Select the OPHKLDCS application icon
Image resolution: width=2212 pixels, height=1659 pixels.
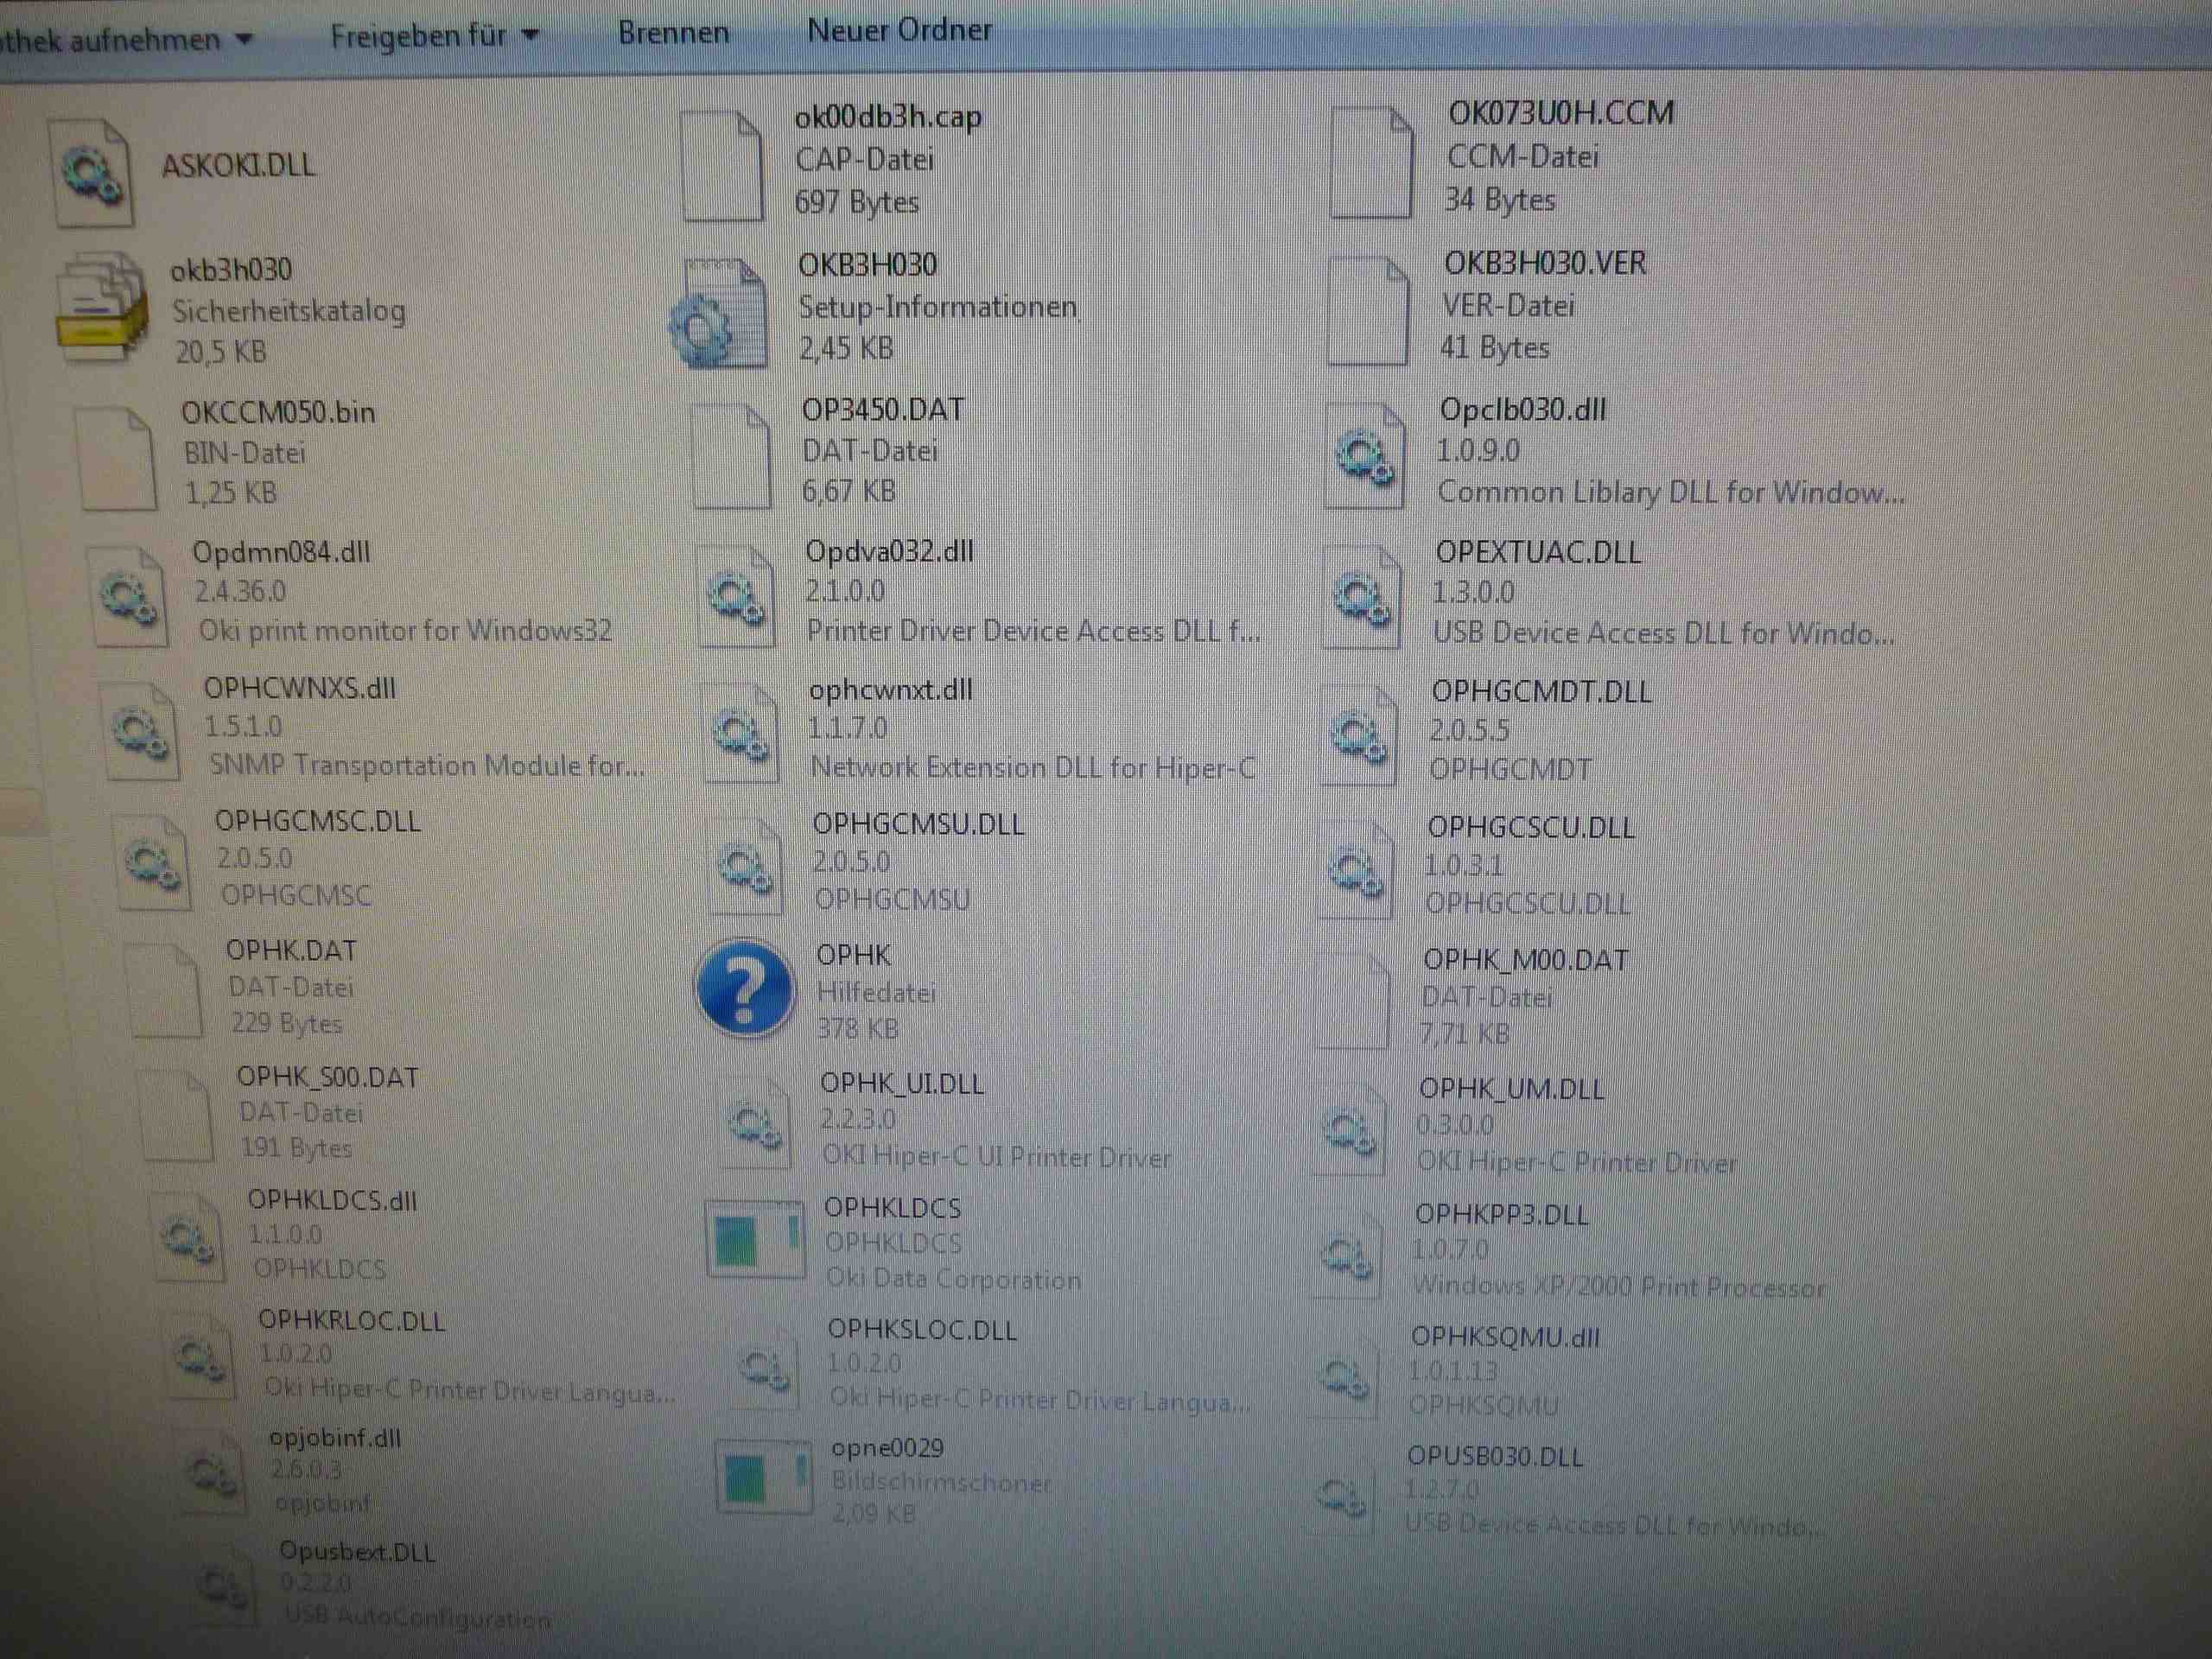pos(755,1241)
